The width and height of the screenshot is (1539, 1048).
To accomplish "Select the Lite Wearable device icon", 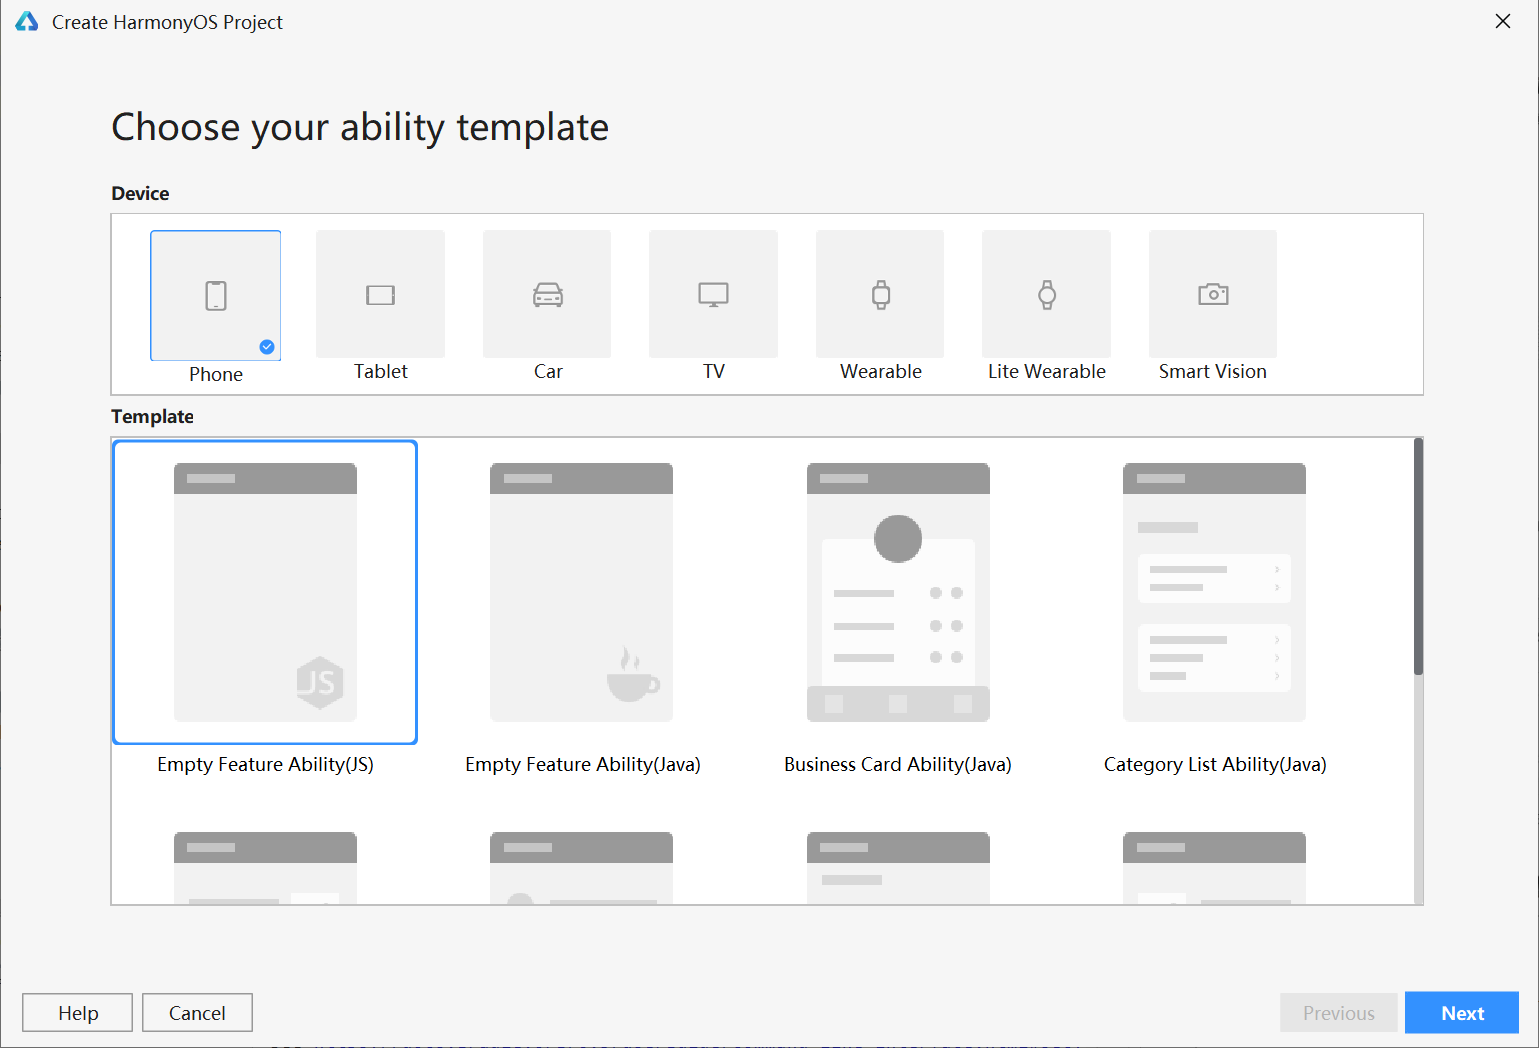I will pos(1046,294).
